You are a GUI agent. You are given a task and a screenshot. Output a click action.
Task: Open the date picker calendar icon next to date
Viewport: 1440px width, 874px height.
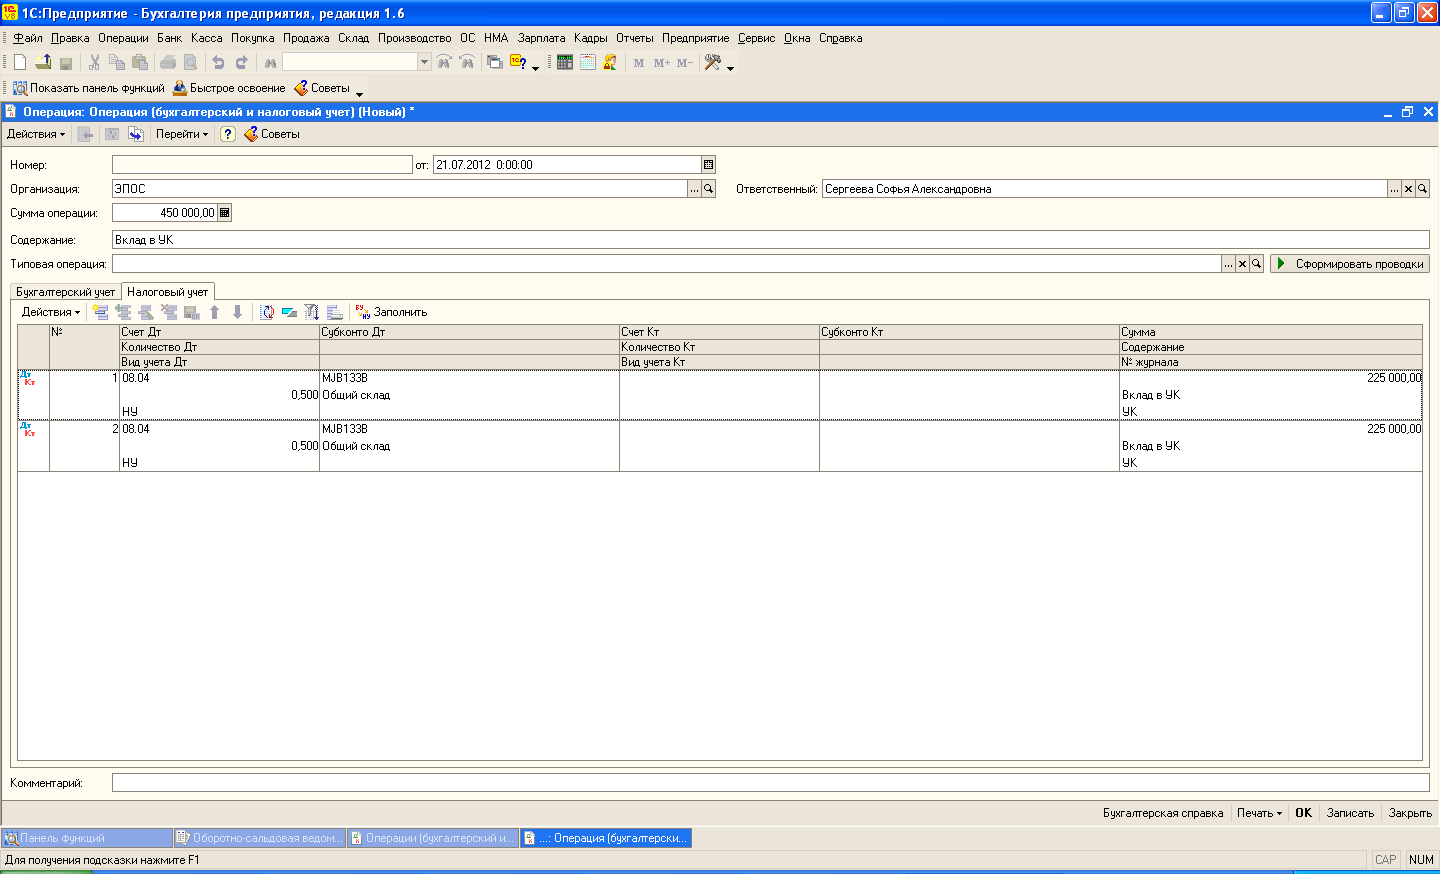(709, 165)
